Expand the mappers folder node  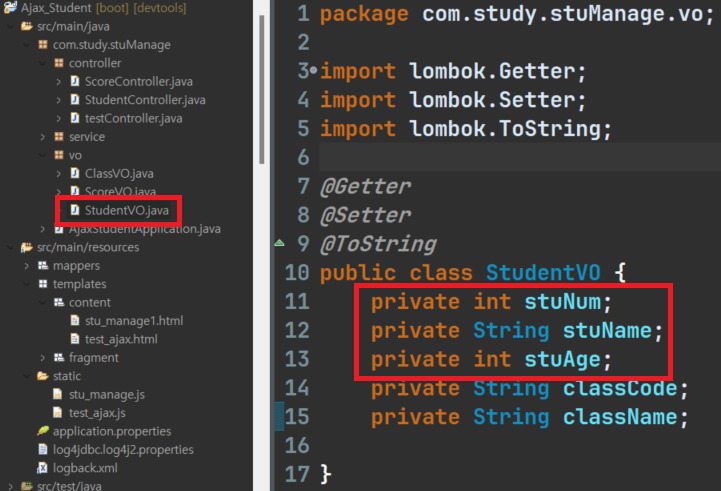pyautogui.click(x=27, y=266)
